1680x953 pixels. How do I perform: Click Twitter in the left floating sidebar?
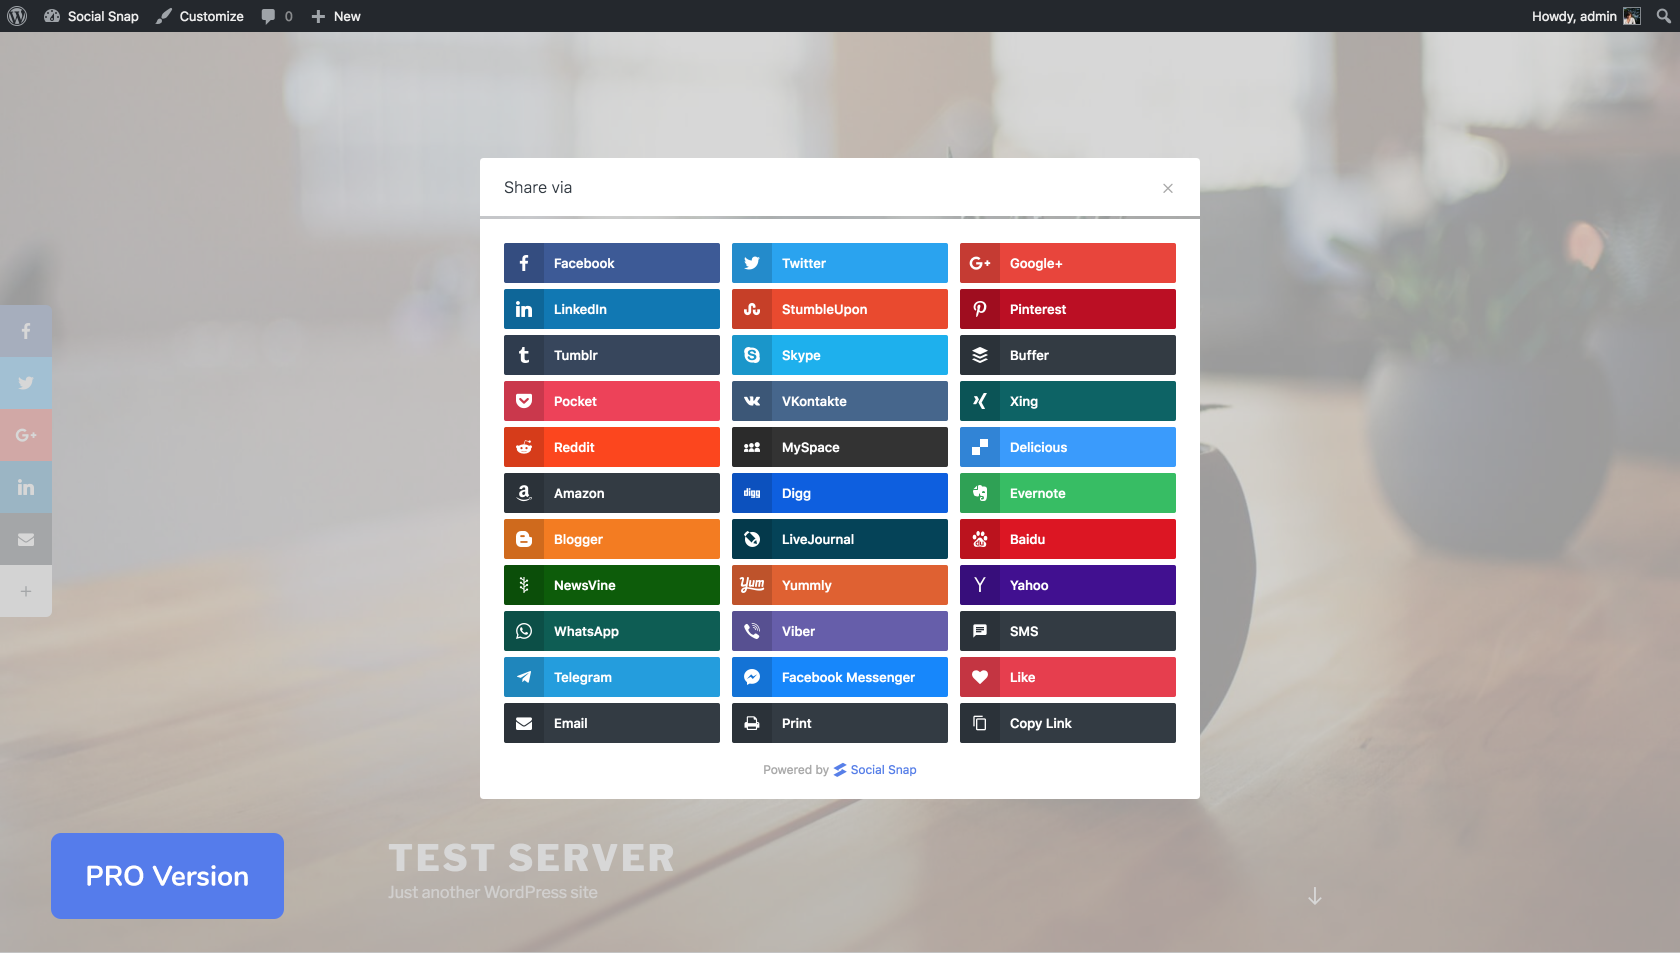(x=26, y=383)
